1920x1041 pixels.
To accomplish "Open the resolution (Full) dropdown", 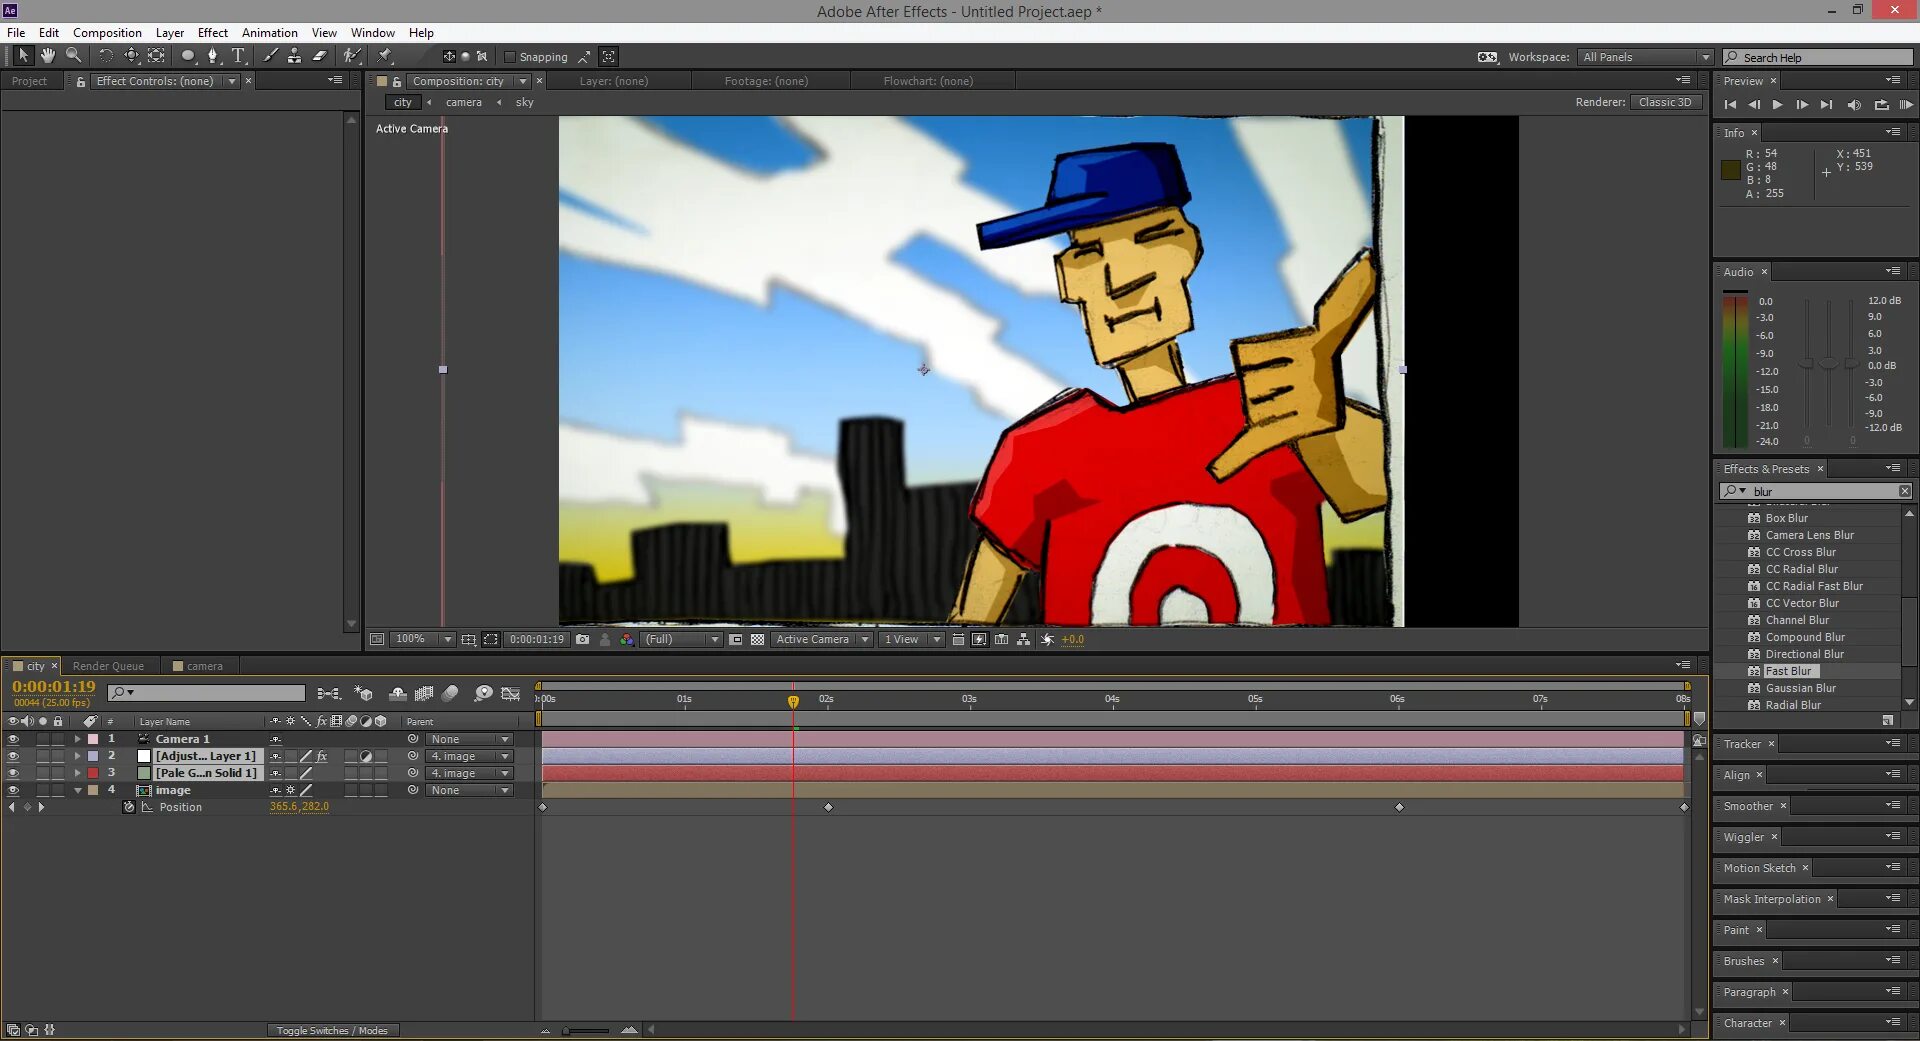I will (681, 639).
